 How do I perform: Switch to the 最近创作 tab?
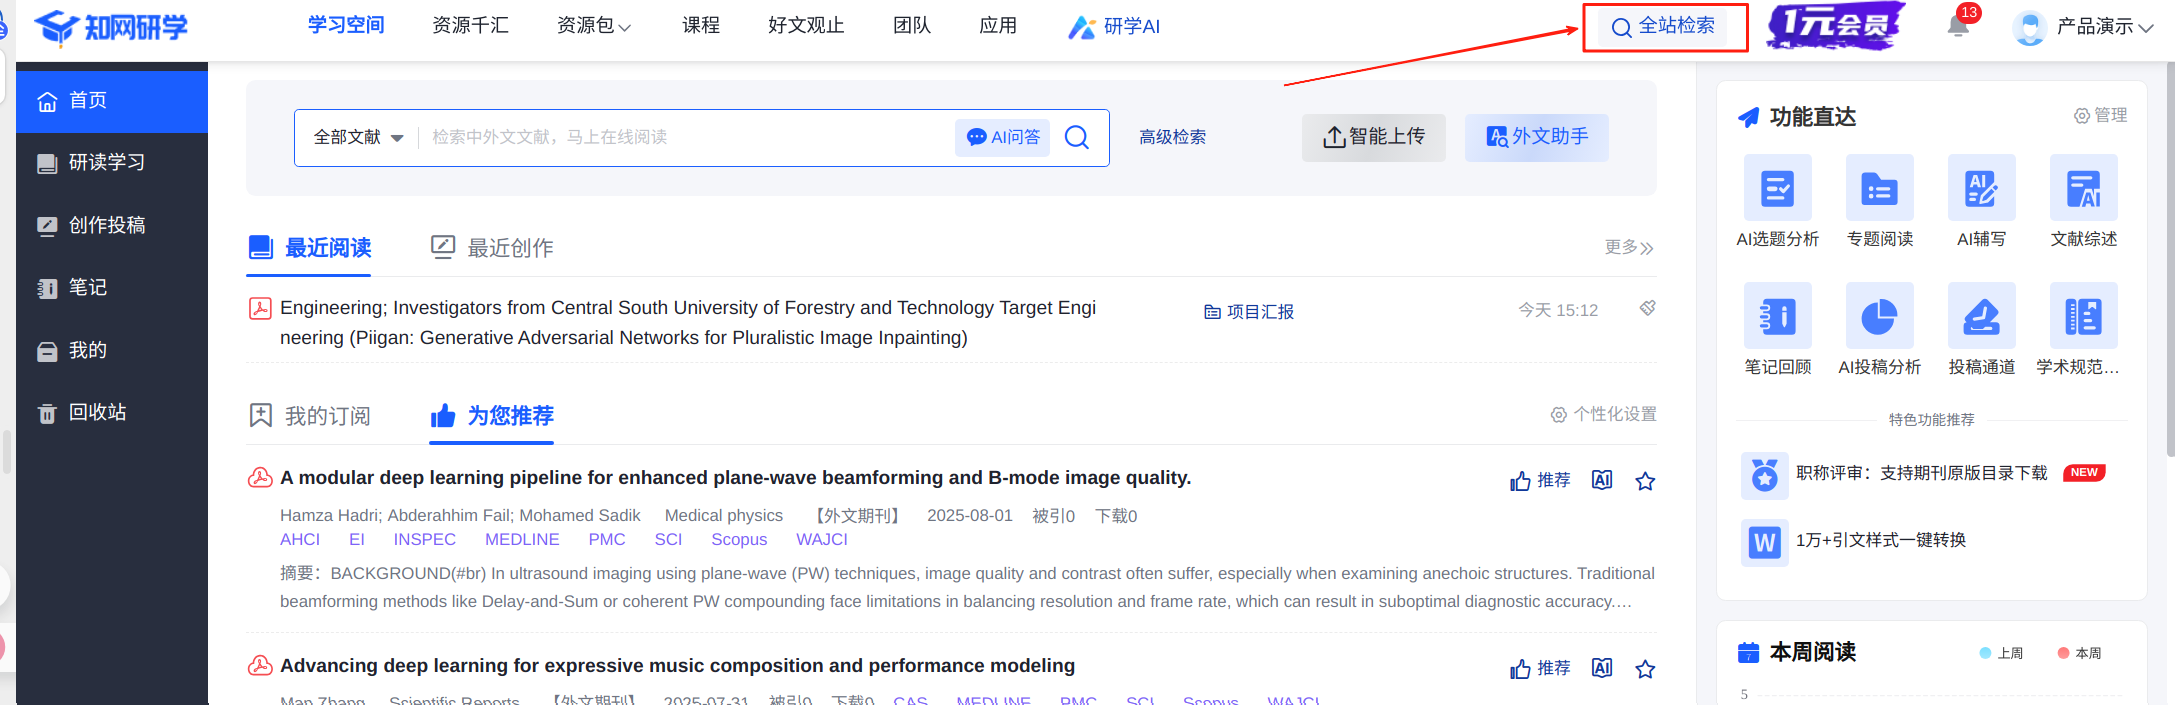tap(492, 248)
